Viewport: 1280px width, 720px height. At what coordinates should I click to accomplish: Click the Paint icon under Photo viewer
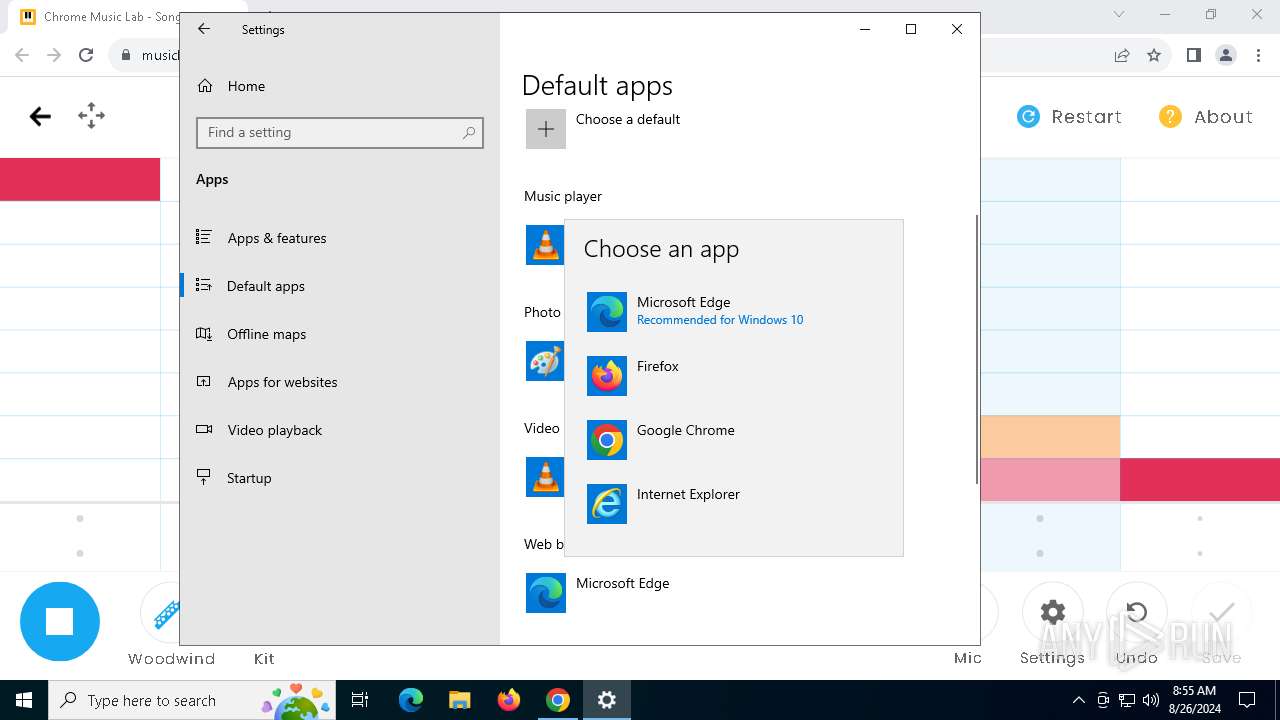(545, 361)
